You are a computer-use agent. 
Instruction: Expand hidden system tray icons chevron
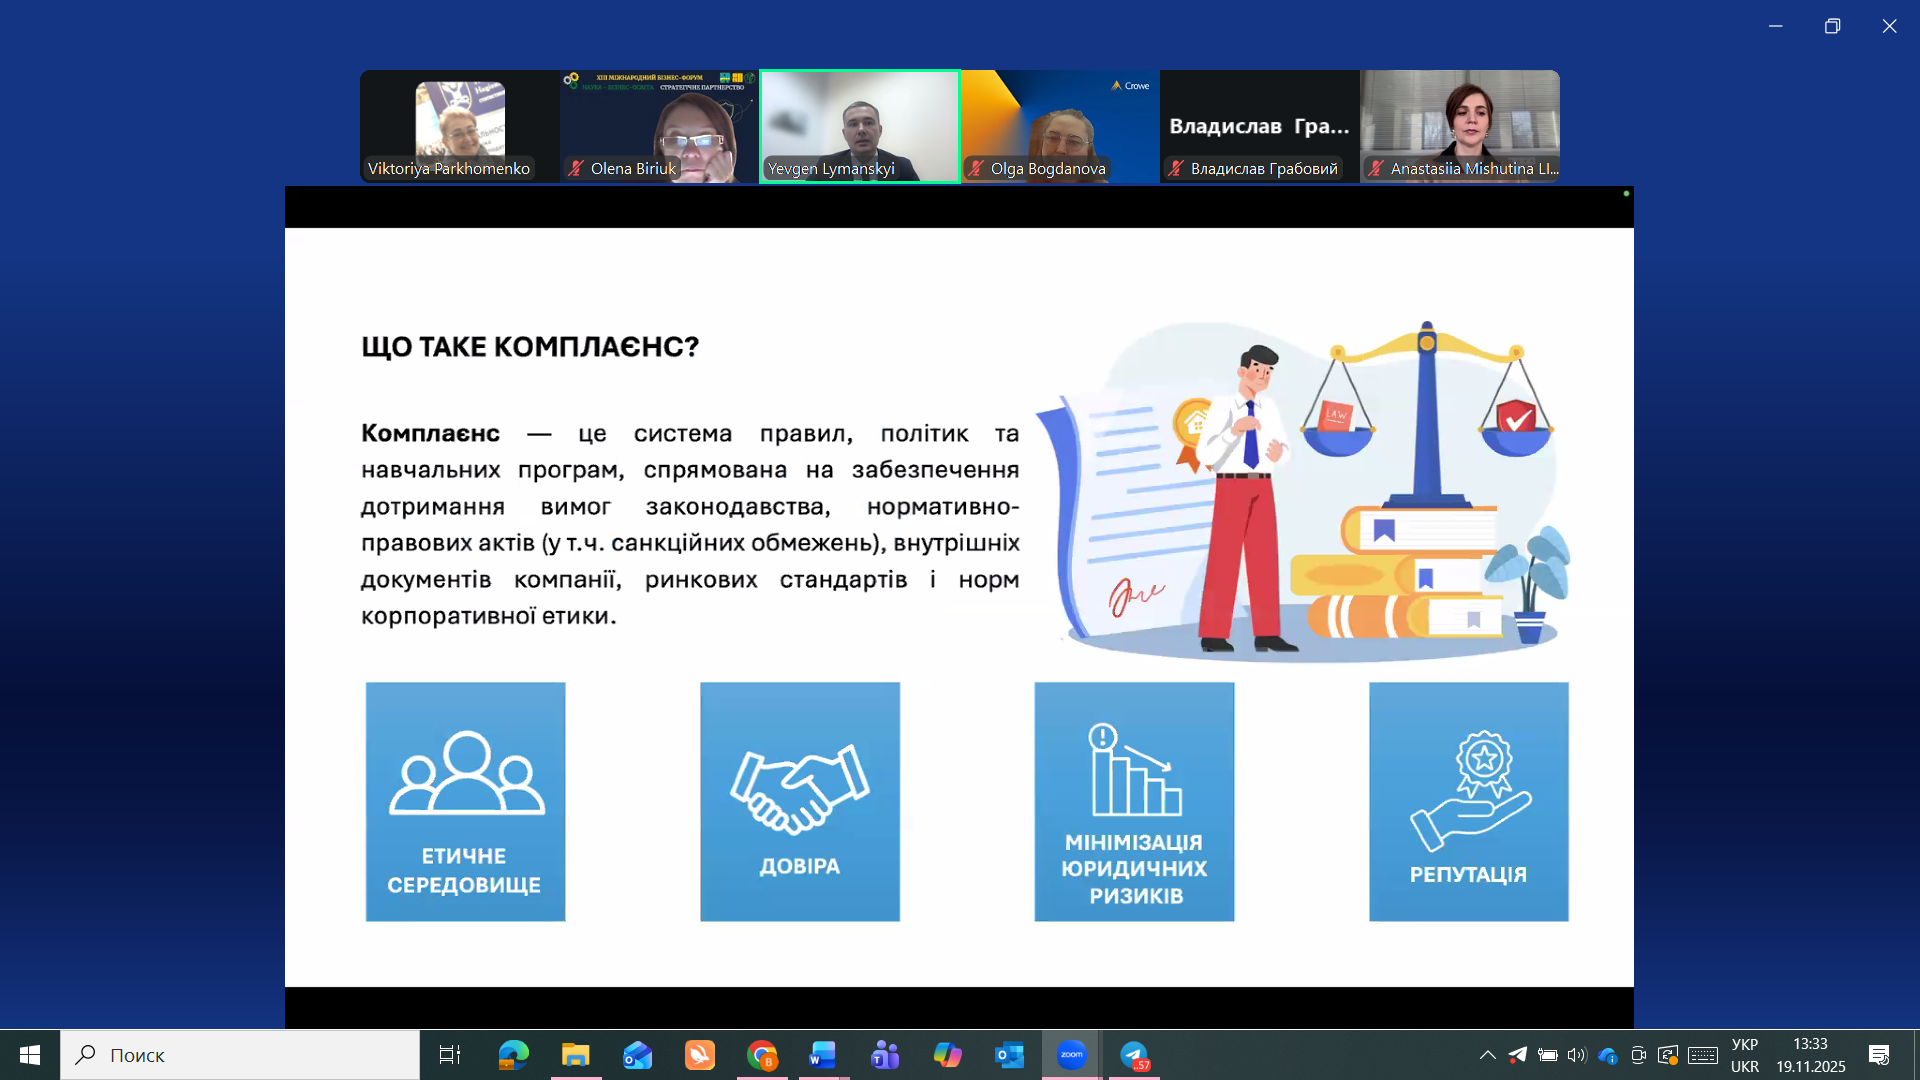[x=1487, y=1055]
